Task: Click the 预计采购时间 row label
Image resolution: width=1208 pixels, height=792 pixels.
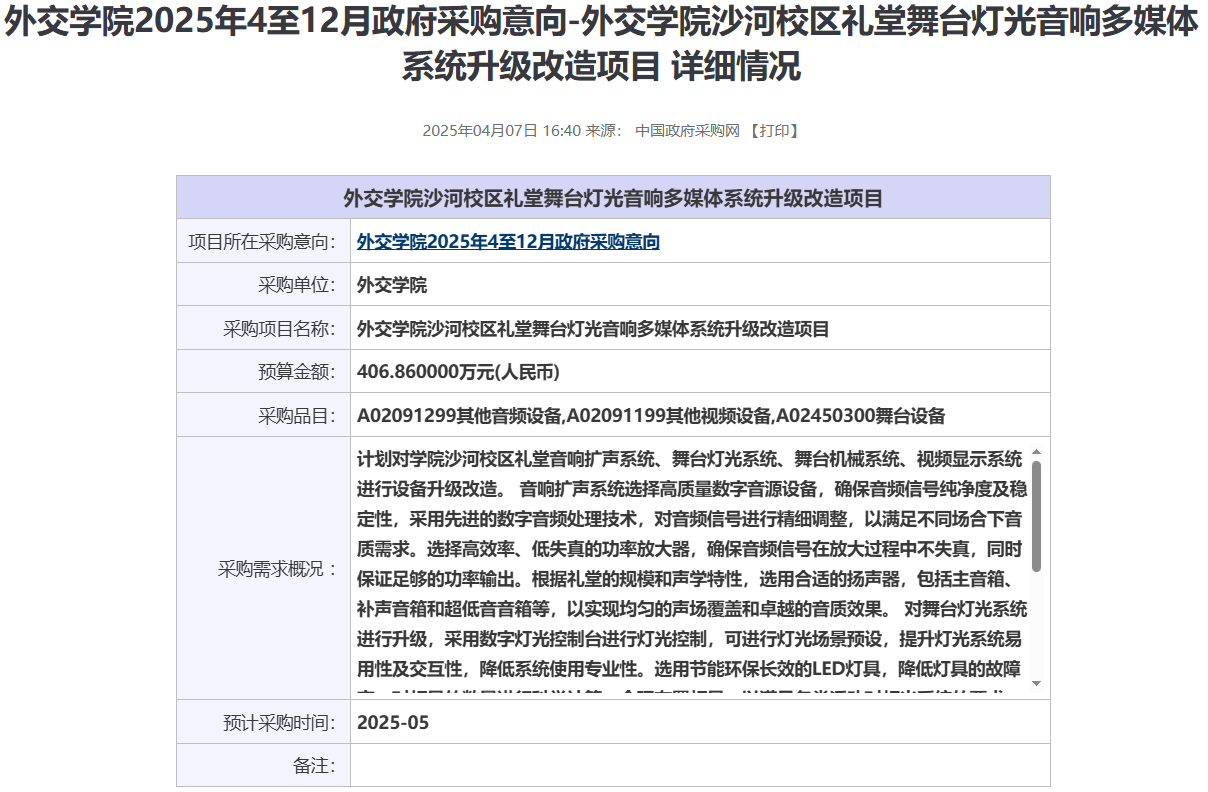Action: pyautogui.click(x=280, y=722)
